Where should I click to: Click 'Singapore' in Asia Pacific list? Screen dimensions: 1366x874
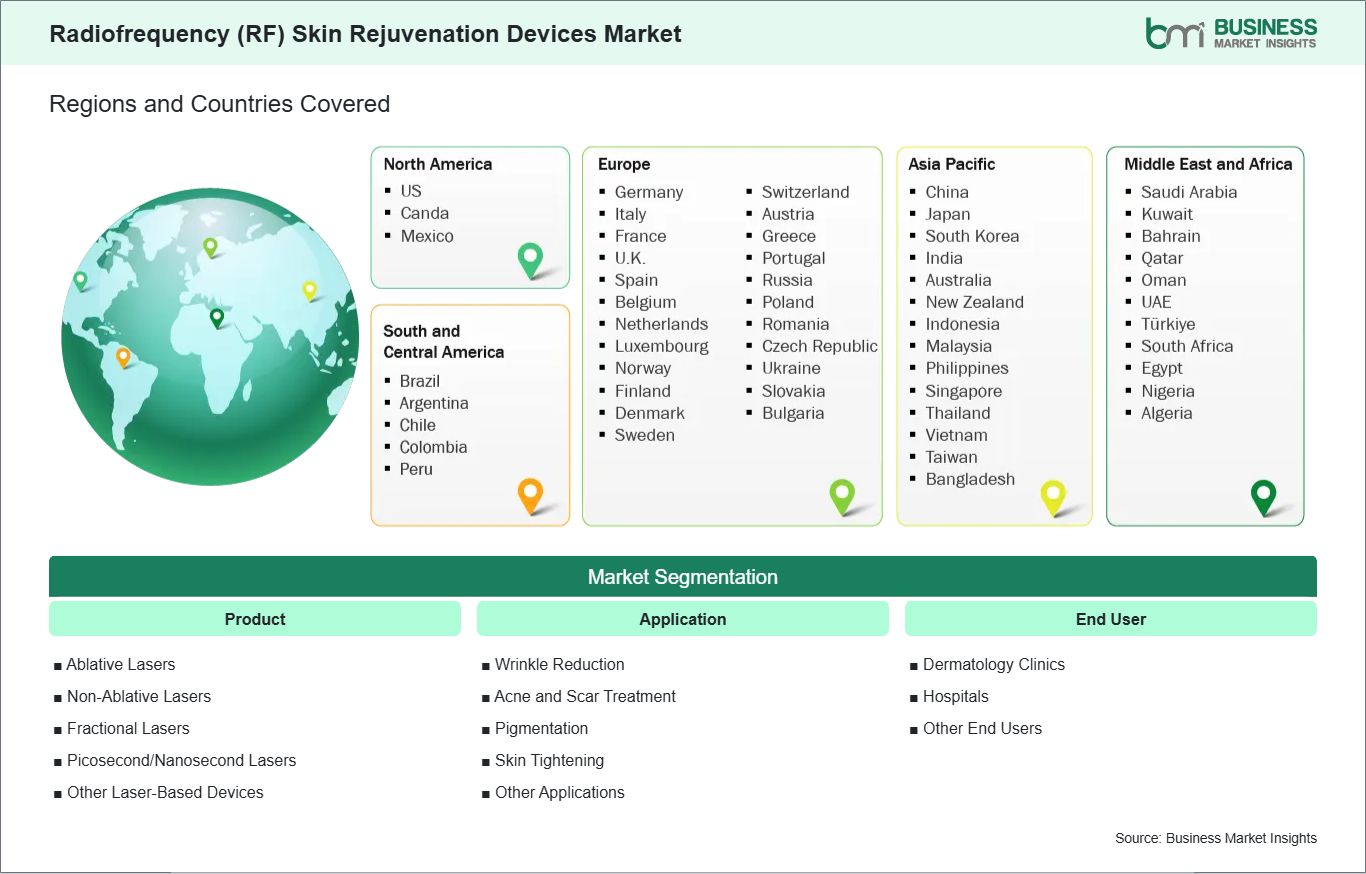(x=963, y=391)
